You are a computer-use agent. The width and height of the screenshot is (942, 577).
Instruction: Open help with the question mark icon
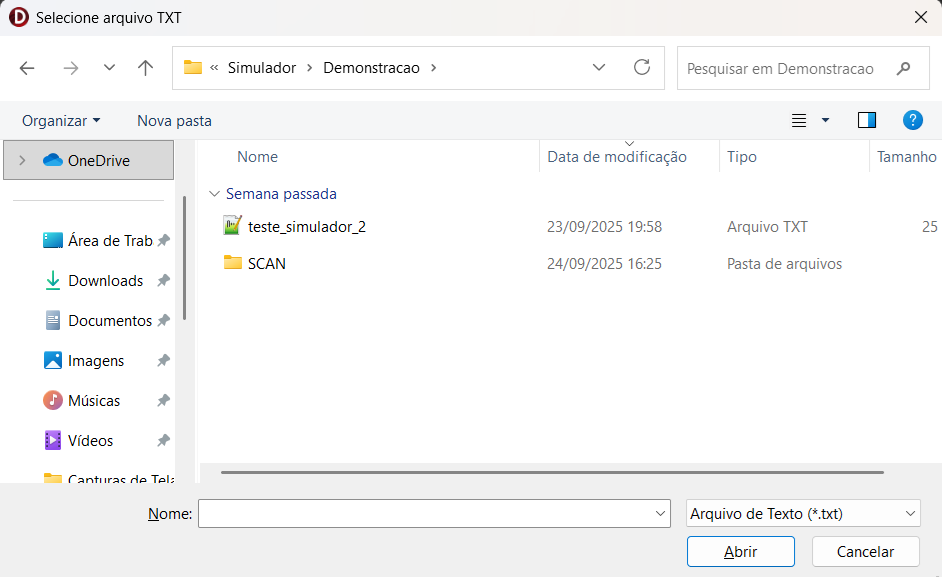(912, 120)
